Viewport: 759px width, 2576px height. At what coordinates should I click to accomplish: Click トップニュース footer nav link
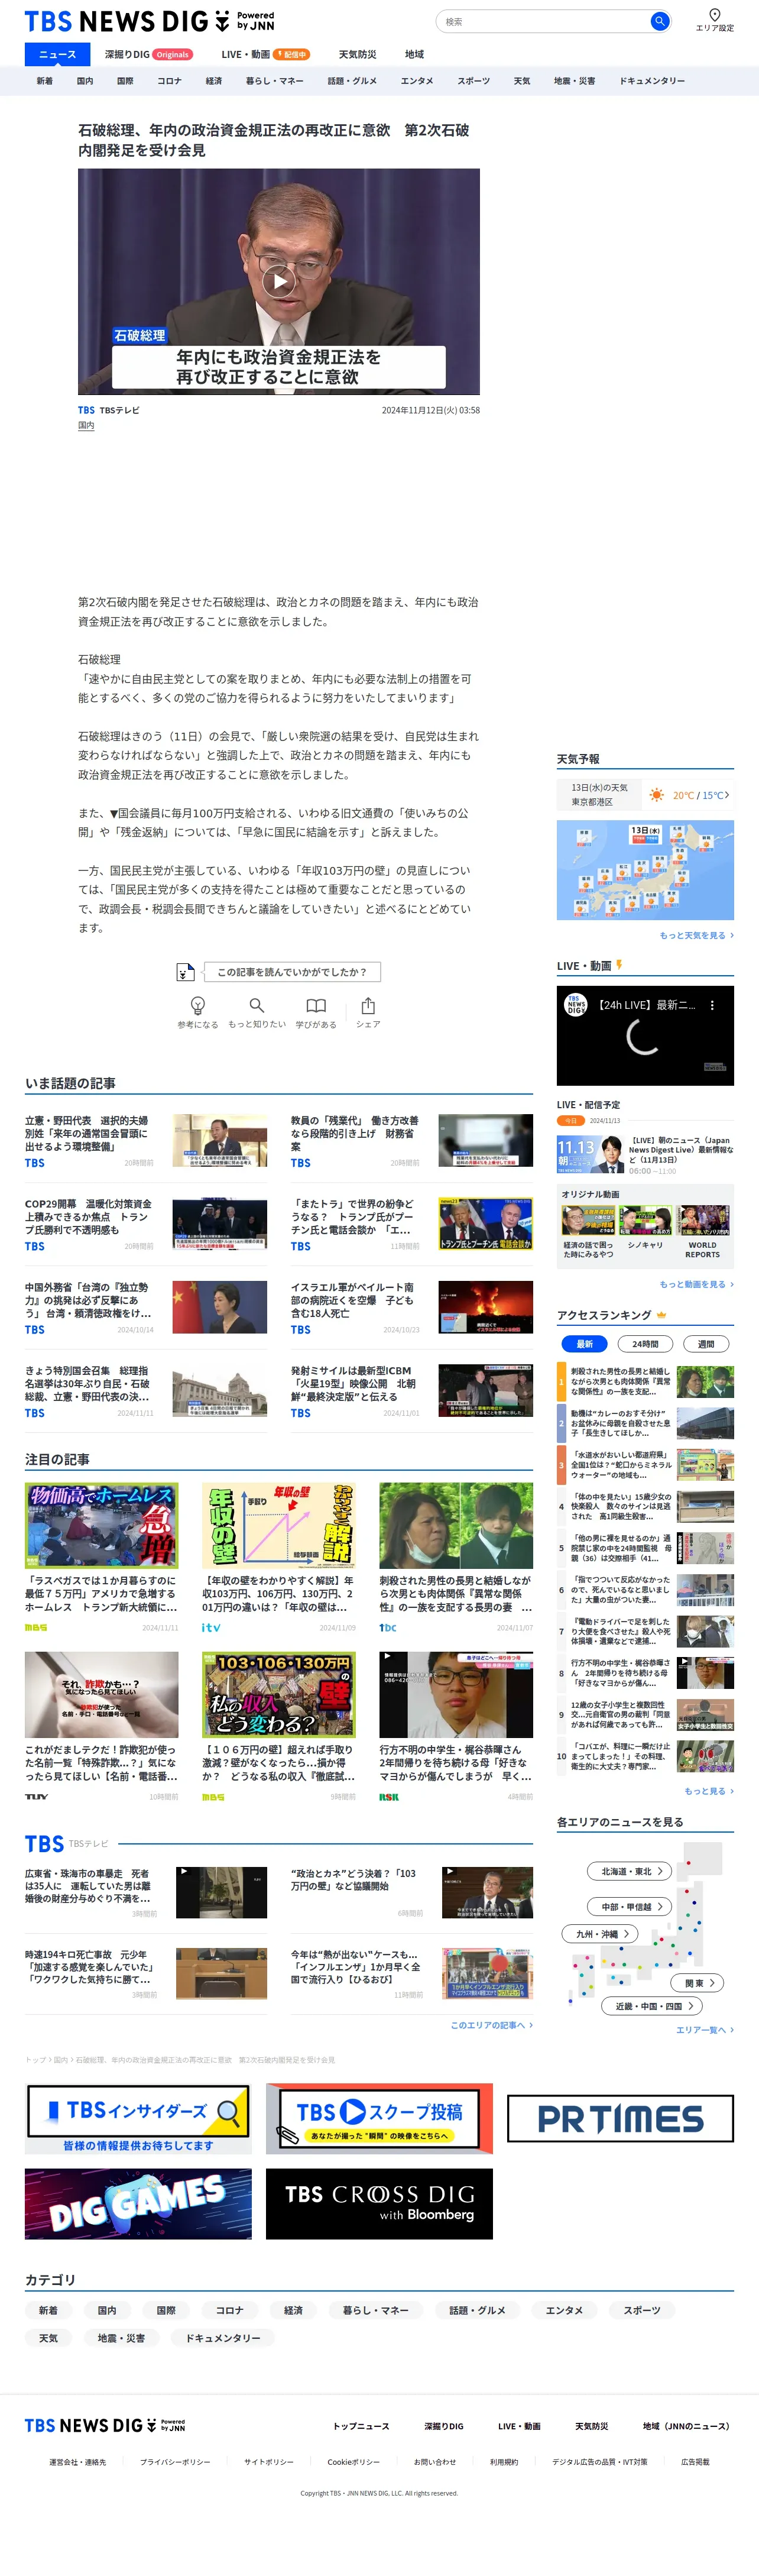coord(361,2426)
